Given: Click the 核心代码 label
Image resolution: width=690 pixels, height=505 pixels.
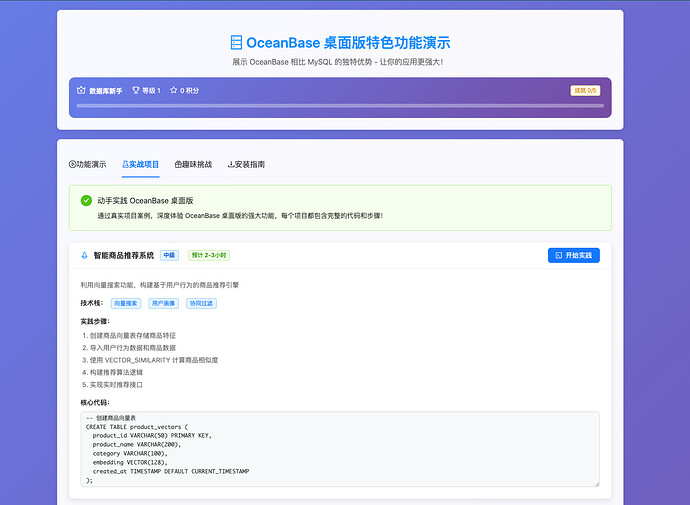Looking at the screenshot, I should click(95, 403).
